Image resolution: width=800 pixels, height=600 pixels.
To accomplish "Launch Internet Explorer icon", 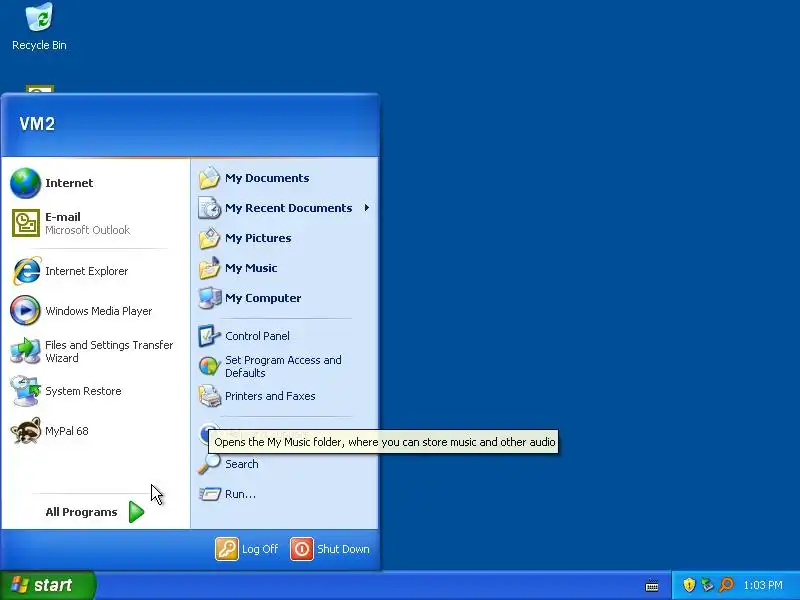I will [x=26, y=271].
